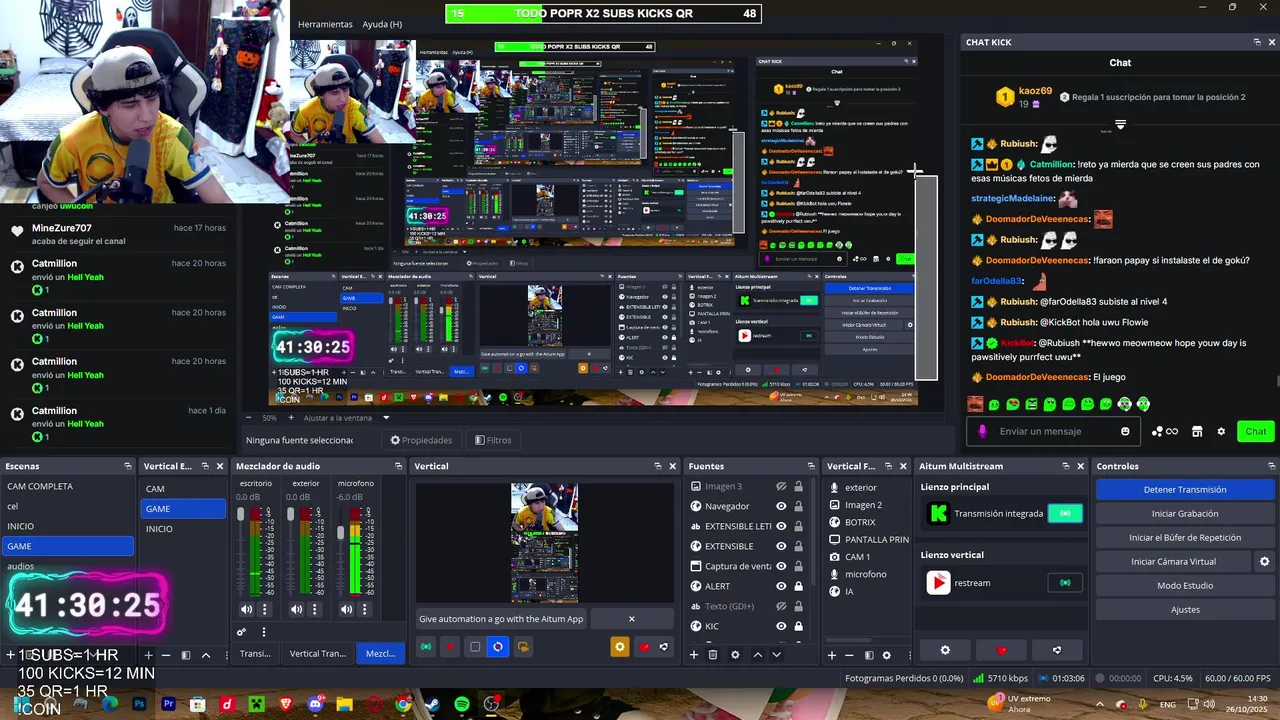The width and height of the screenshot is (1280, 720).
Task: Move scene up in Vertical Escenas
Action: (x=206, y=655)
